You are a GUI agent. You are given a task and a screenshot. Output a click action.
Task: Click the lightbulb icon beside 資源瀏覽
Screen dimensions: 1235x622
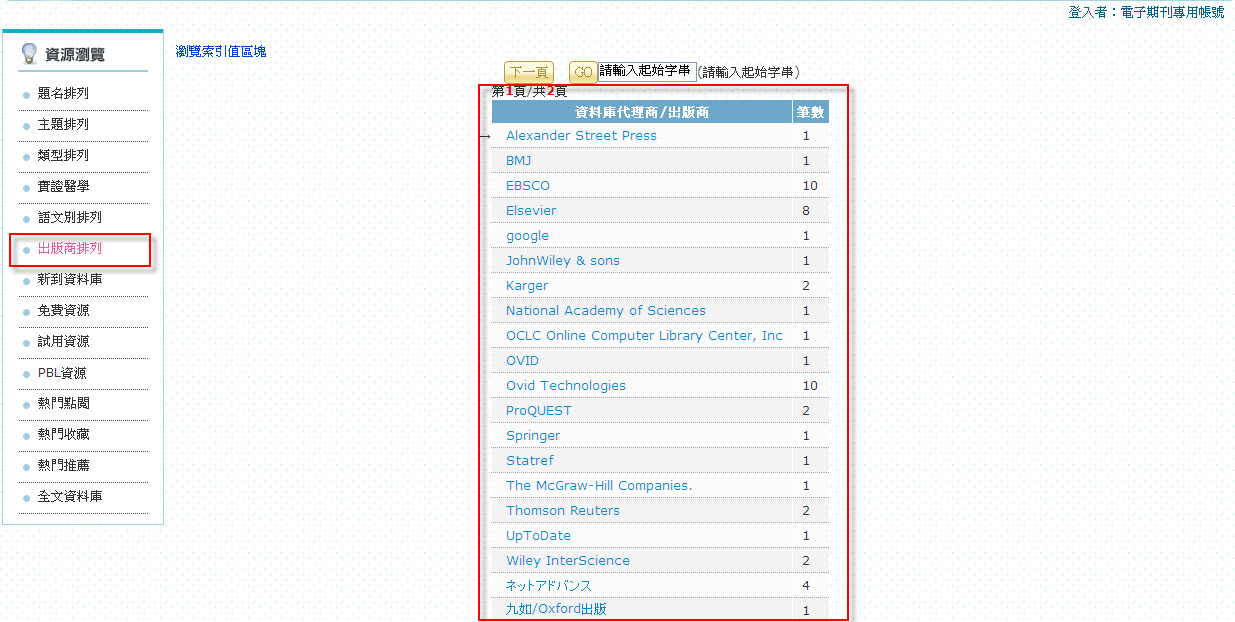click(29, 54)
